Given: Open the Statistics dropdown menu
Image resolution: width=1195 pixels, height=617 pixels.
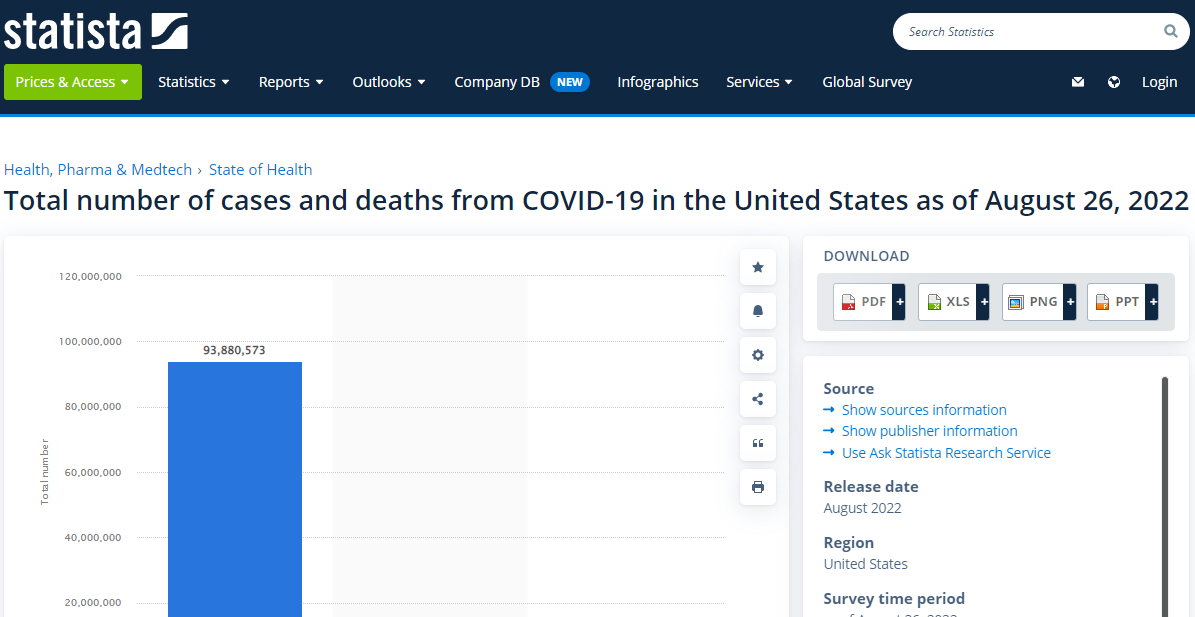Looking at the screenshot, I should click(193, 82).
